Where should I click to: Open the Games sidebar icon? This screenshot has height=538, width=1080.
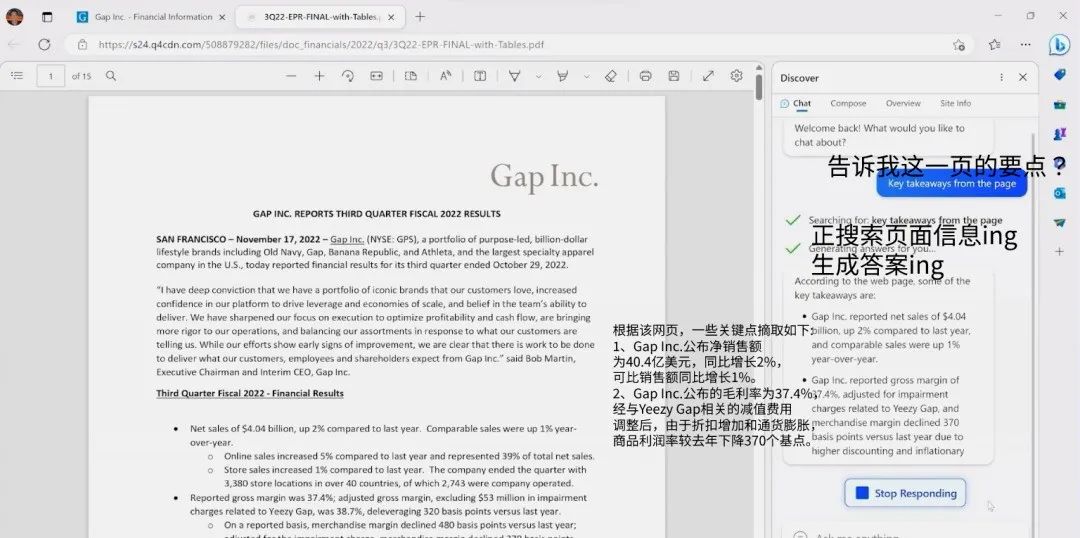click(1059, 134)
